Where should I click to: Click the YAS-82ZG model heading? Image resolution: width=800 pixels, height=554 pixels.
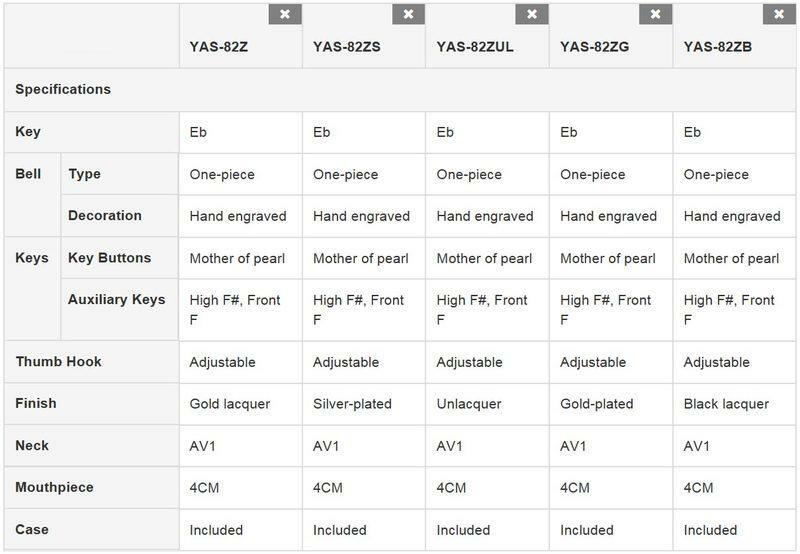(x=593, y=46)
